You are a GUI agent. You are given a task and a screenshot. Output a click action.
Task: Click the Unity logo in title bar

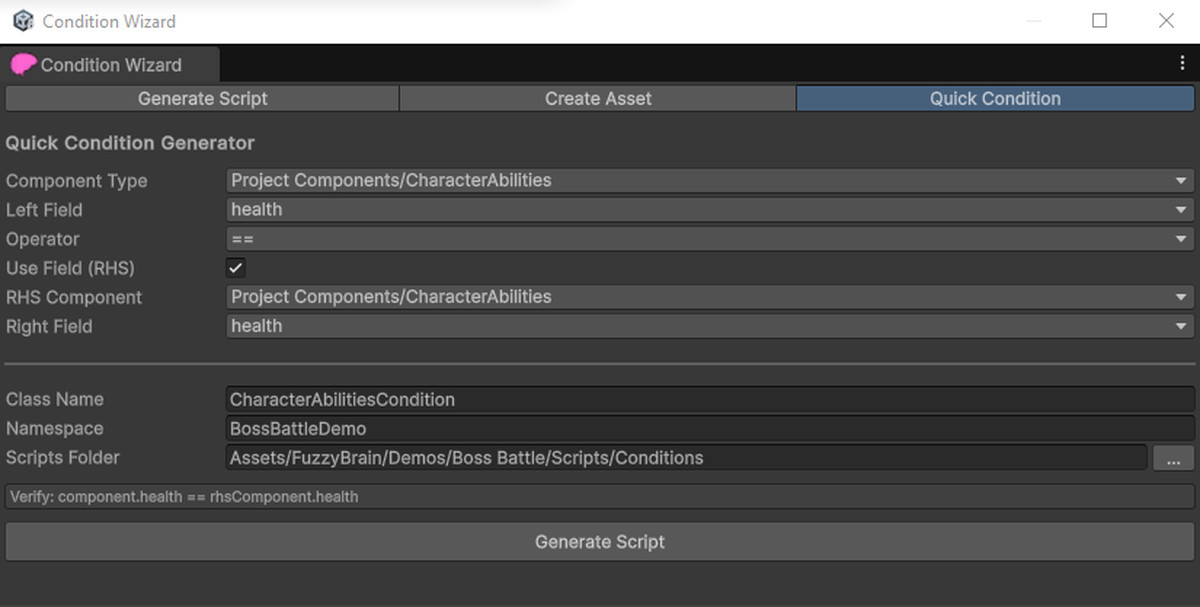(23, 20)
